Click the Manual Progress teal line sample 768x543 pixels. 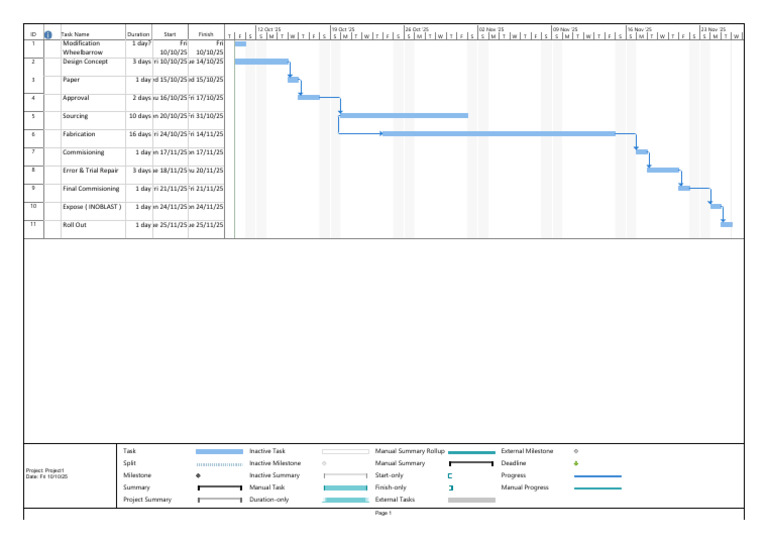tap(598, 488)
